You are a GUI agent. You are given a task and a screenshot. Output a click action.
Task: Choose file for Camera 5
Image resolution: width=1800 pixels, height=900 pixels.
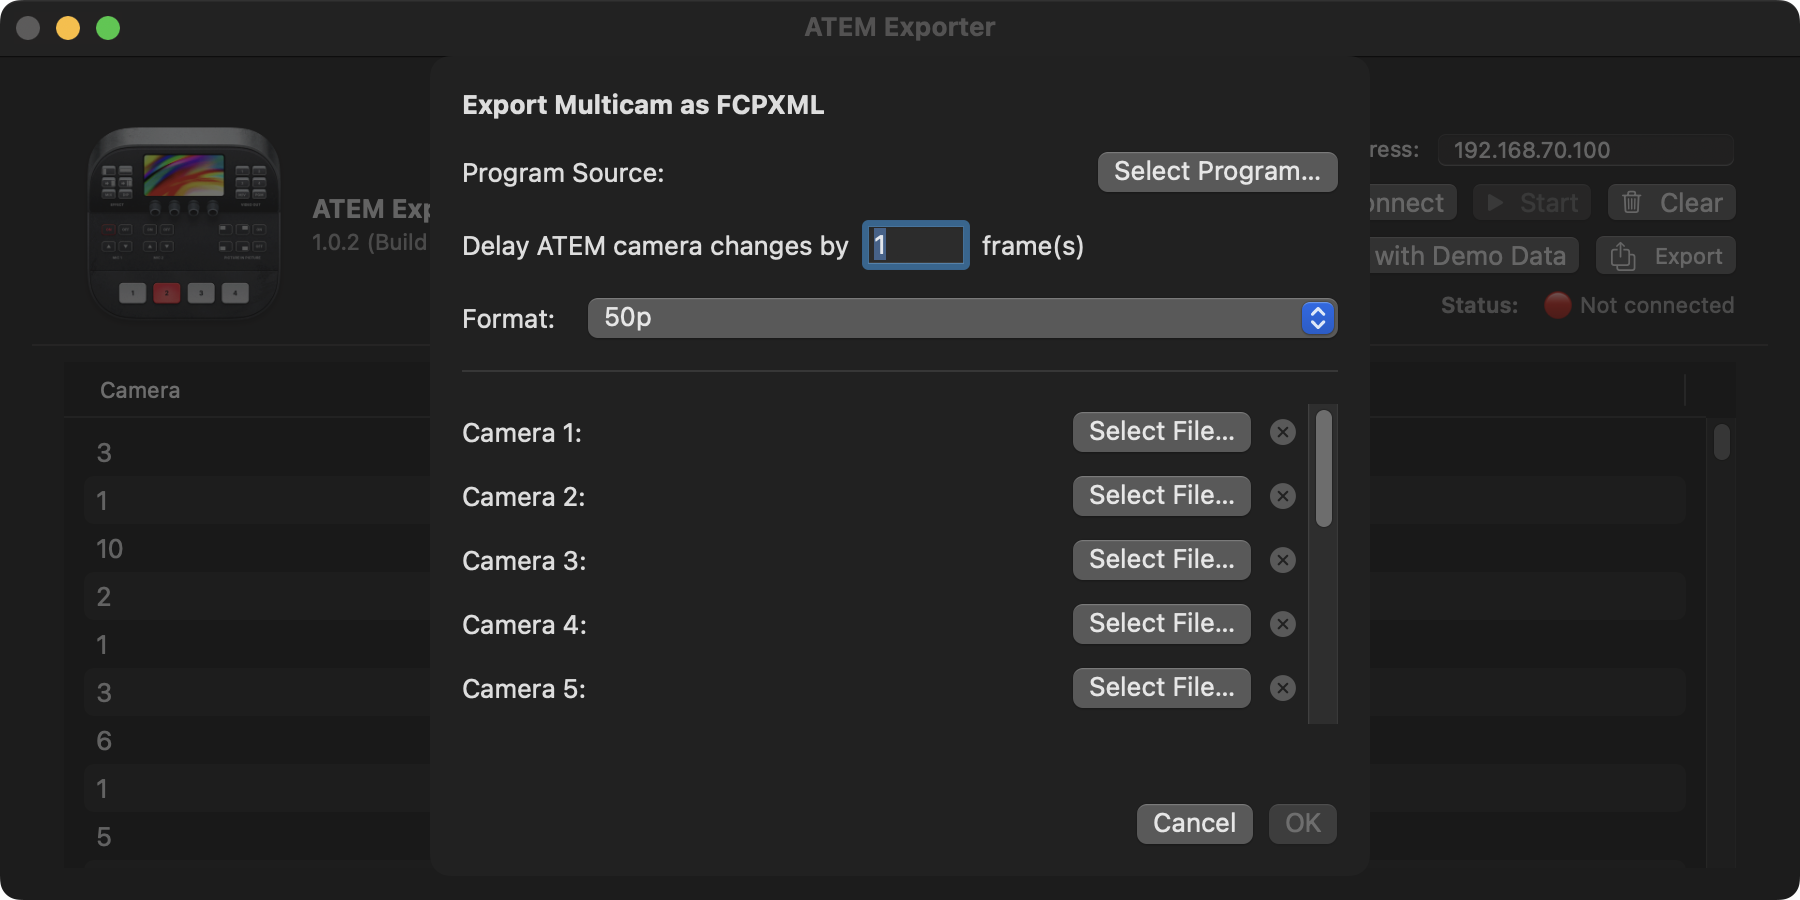point(1161,688)
